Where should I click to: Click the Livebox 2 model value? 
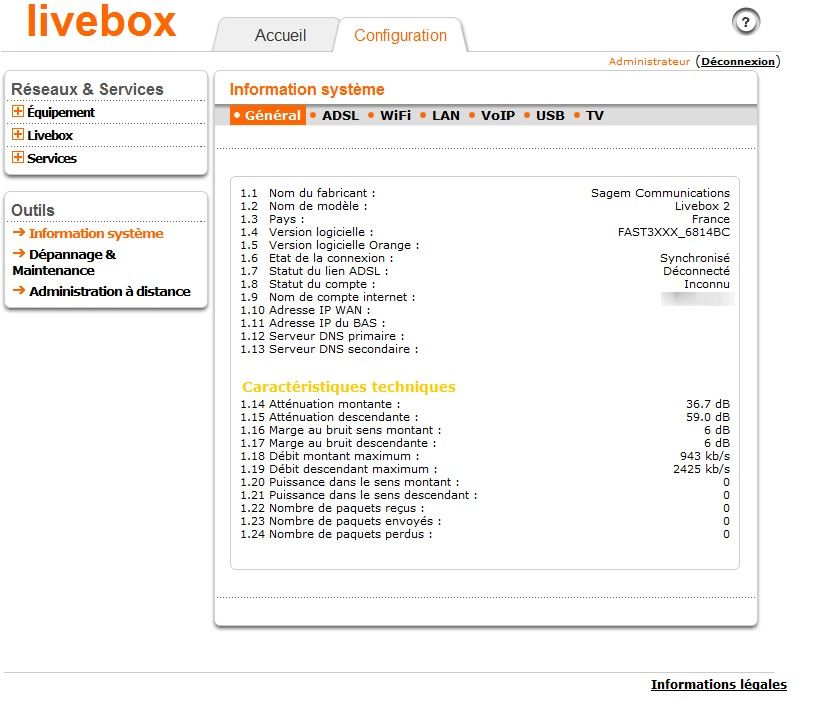point(702,206)
